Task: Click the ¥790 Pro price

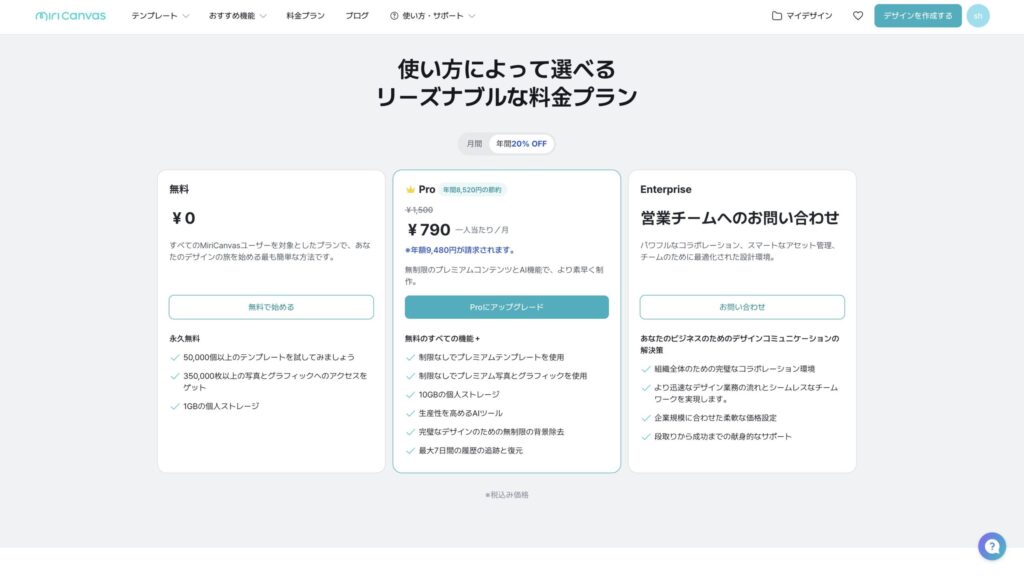Action: tap(428, 230)
